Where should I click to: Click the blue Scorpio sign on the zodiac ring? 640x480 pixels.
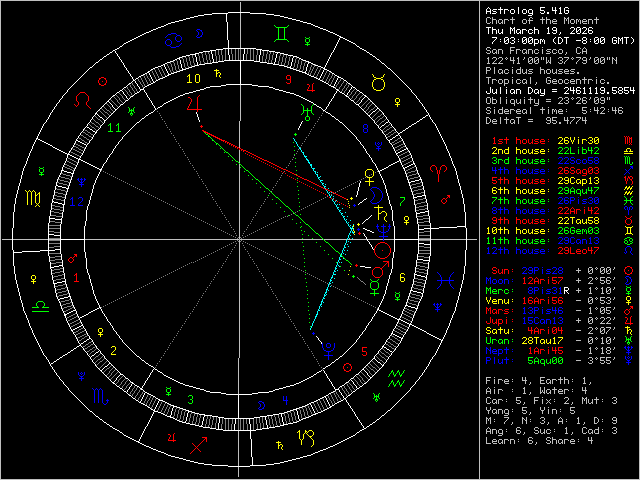tap(100, 396)
